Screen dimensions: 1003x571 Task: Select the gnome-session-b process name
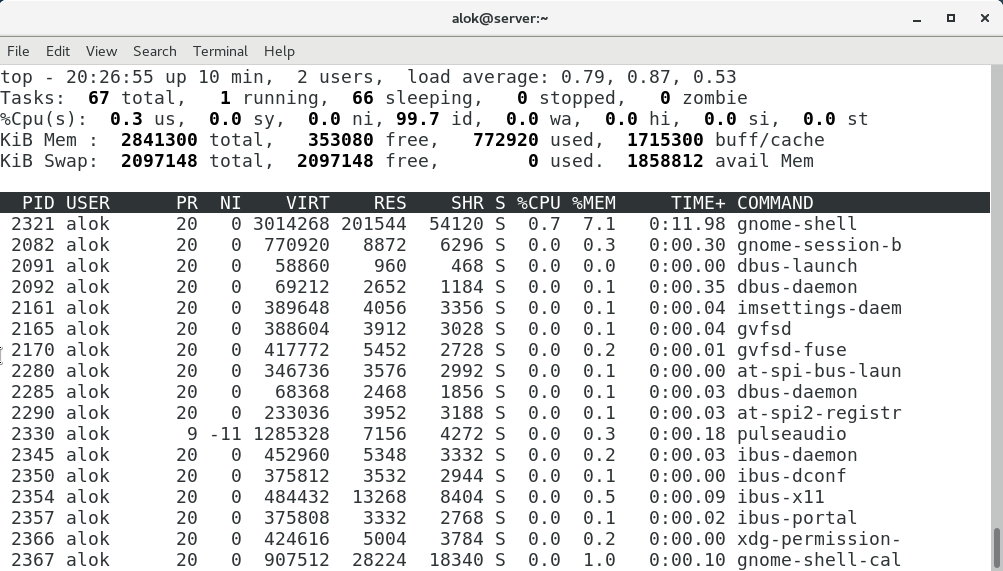[x=819, y=245]
